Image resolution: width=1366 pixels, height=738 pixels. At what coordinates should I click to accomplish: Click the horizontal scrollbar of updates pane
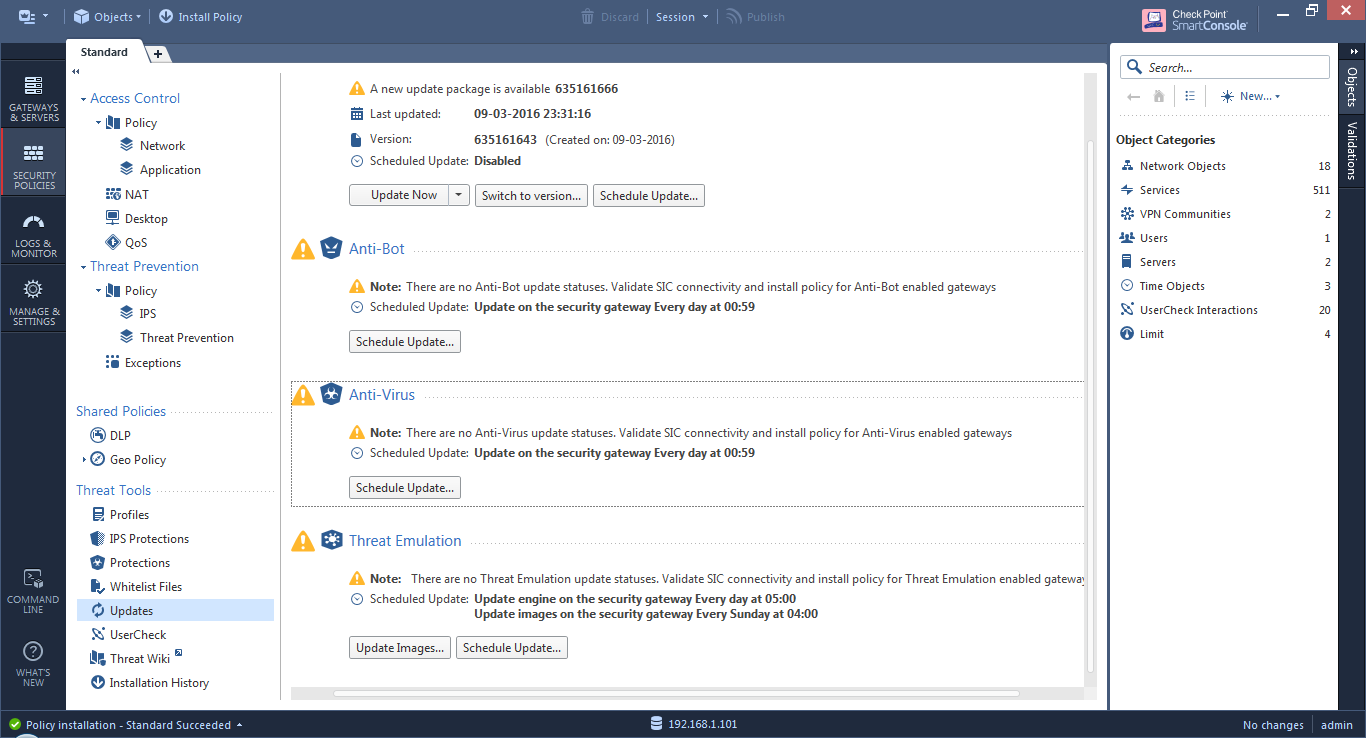(676, 693)
